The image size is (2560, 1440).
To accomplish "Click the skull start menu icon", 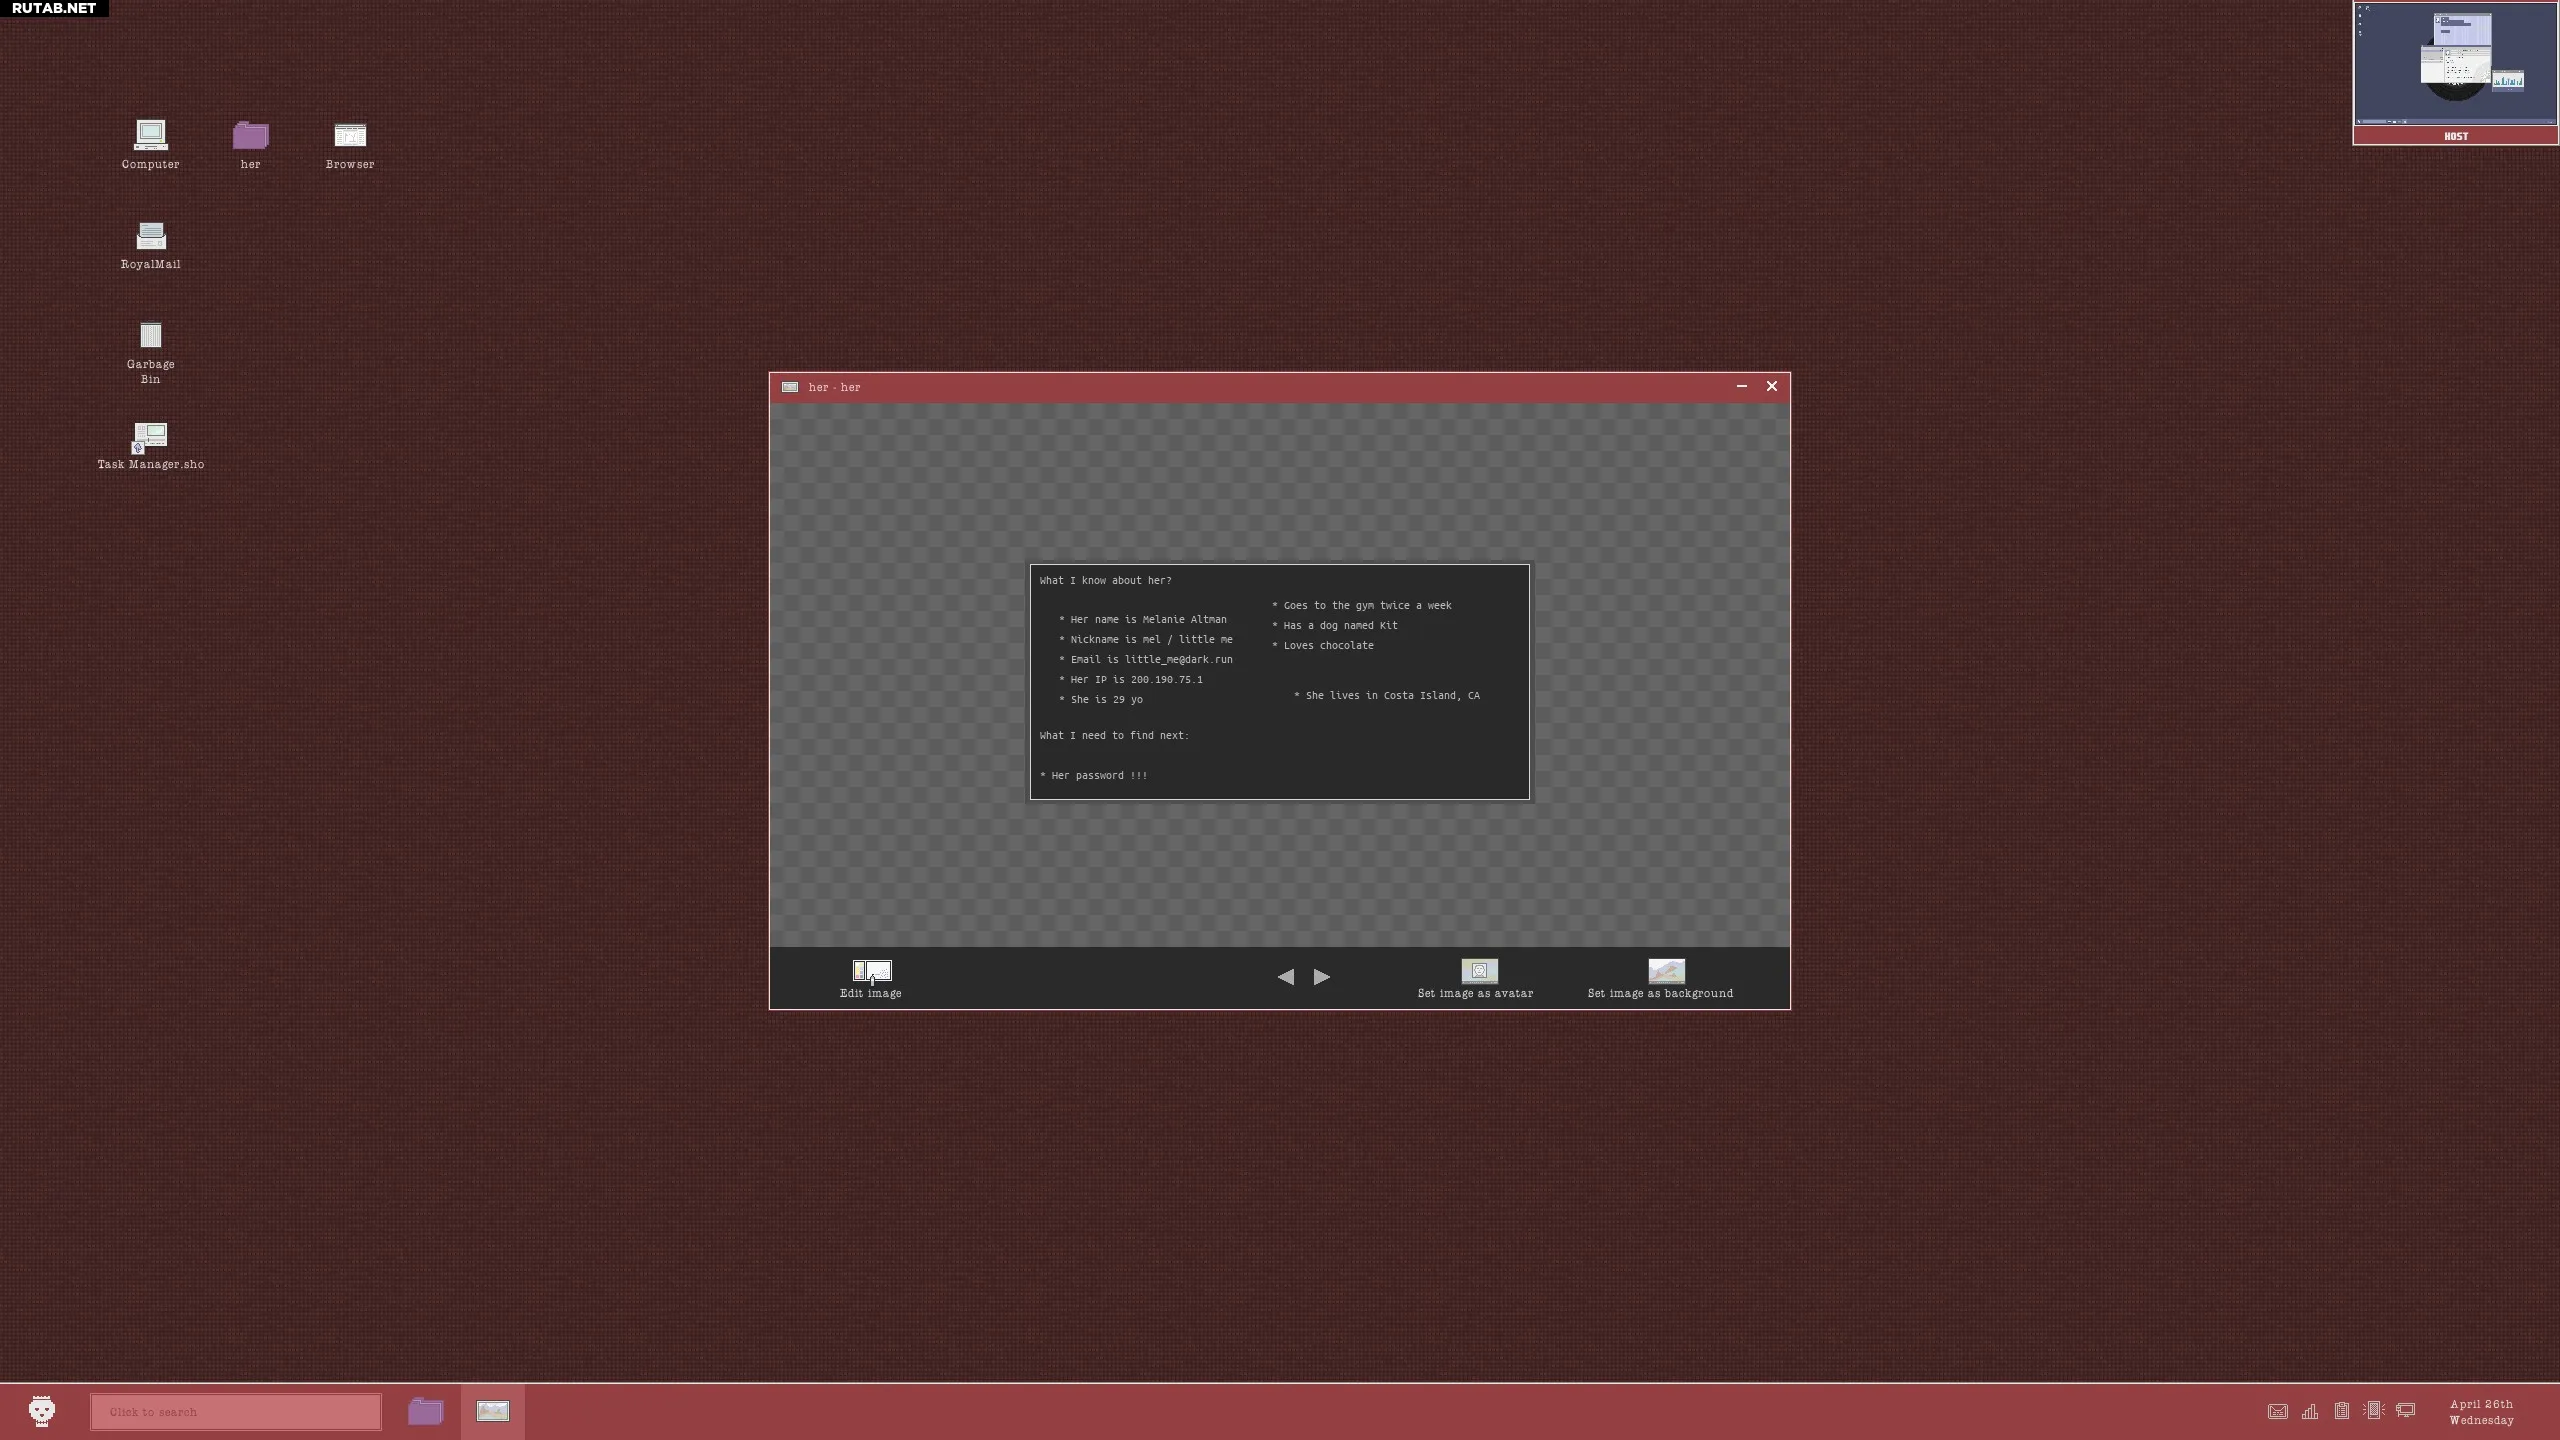I will pyautogui.click(x=42, y=1411).
